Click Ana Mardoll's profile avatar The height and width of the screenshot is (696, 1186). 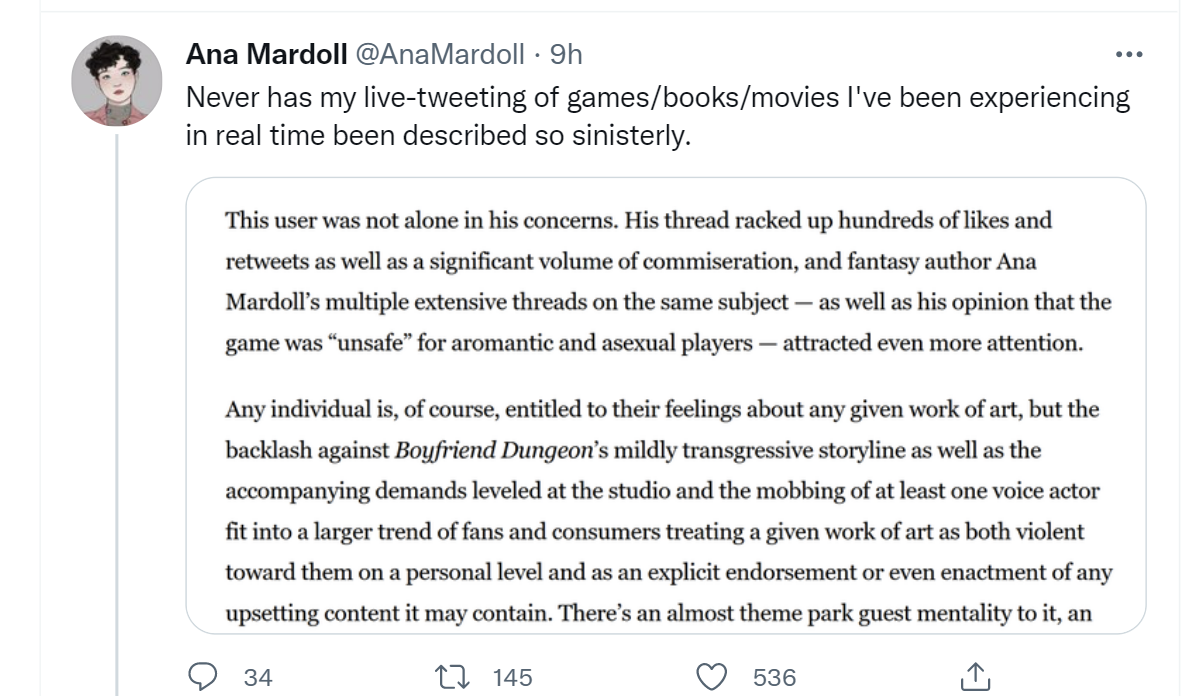tap(118, 81)
